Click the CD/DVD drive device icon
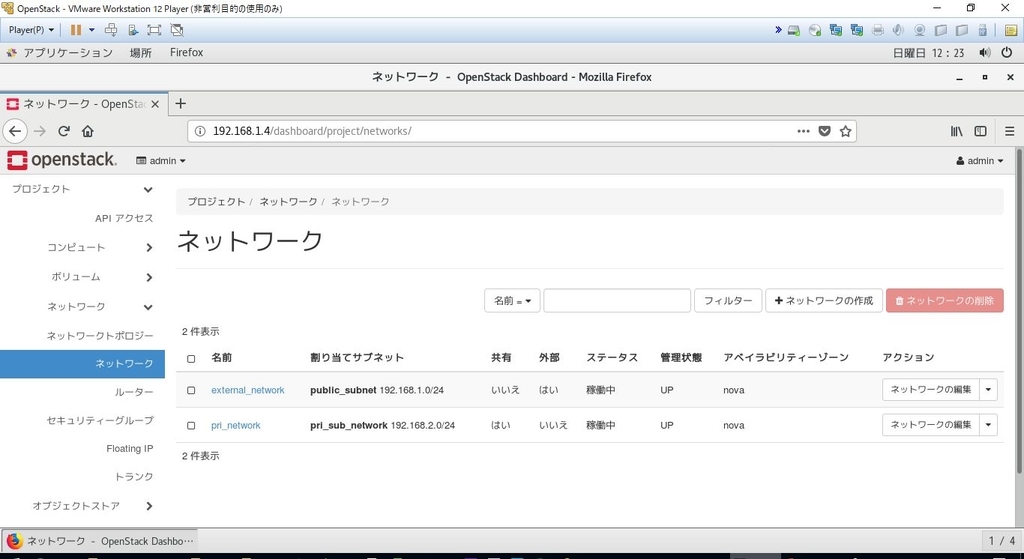Viewport: 1024px width, 559px height. coord(814,30)
